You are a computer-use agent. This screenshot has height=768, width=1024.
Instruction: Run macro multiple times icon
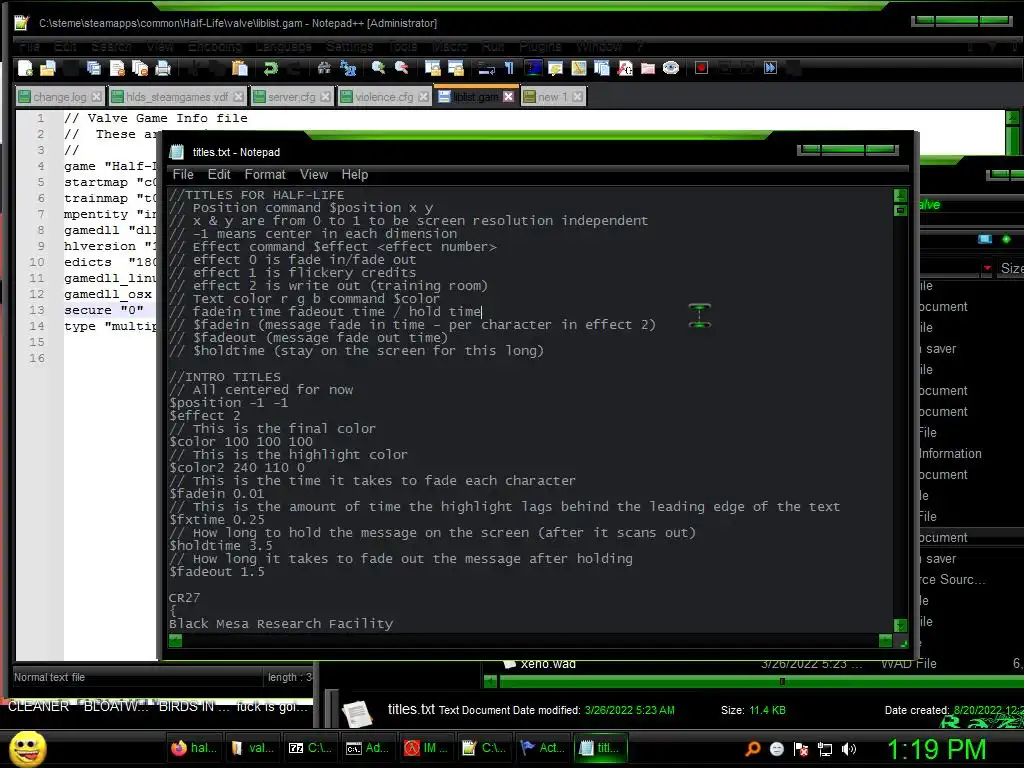[771, 68]
